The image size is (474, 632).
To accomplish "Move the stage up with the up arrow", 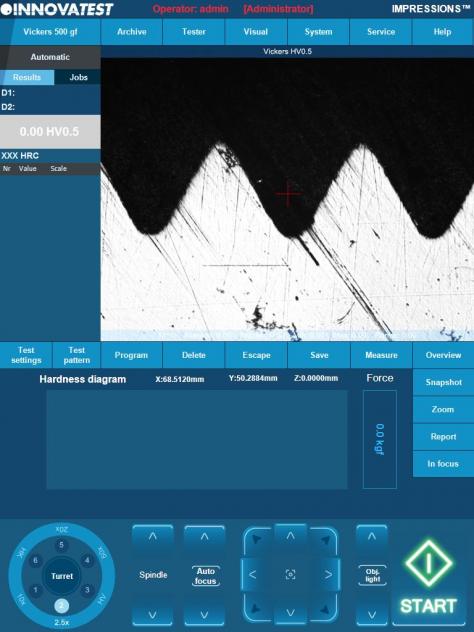I will point(290,538).
